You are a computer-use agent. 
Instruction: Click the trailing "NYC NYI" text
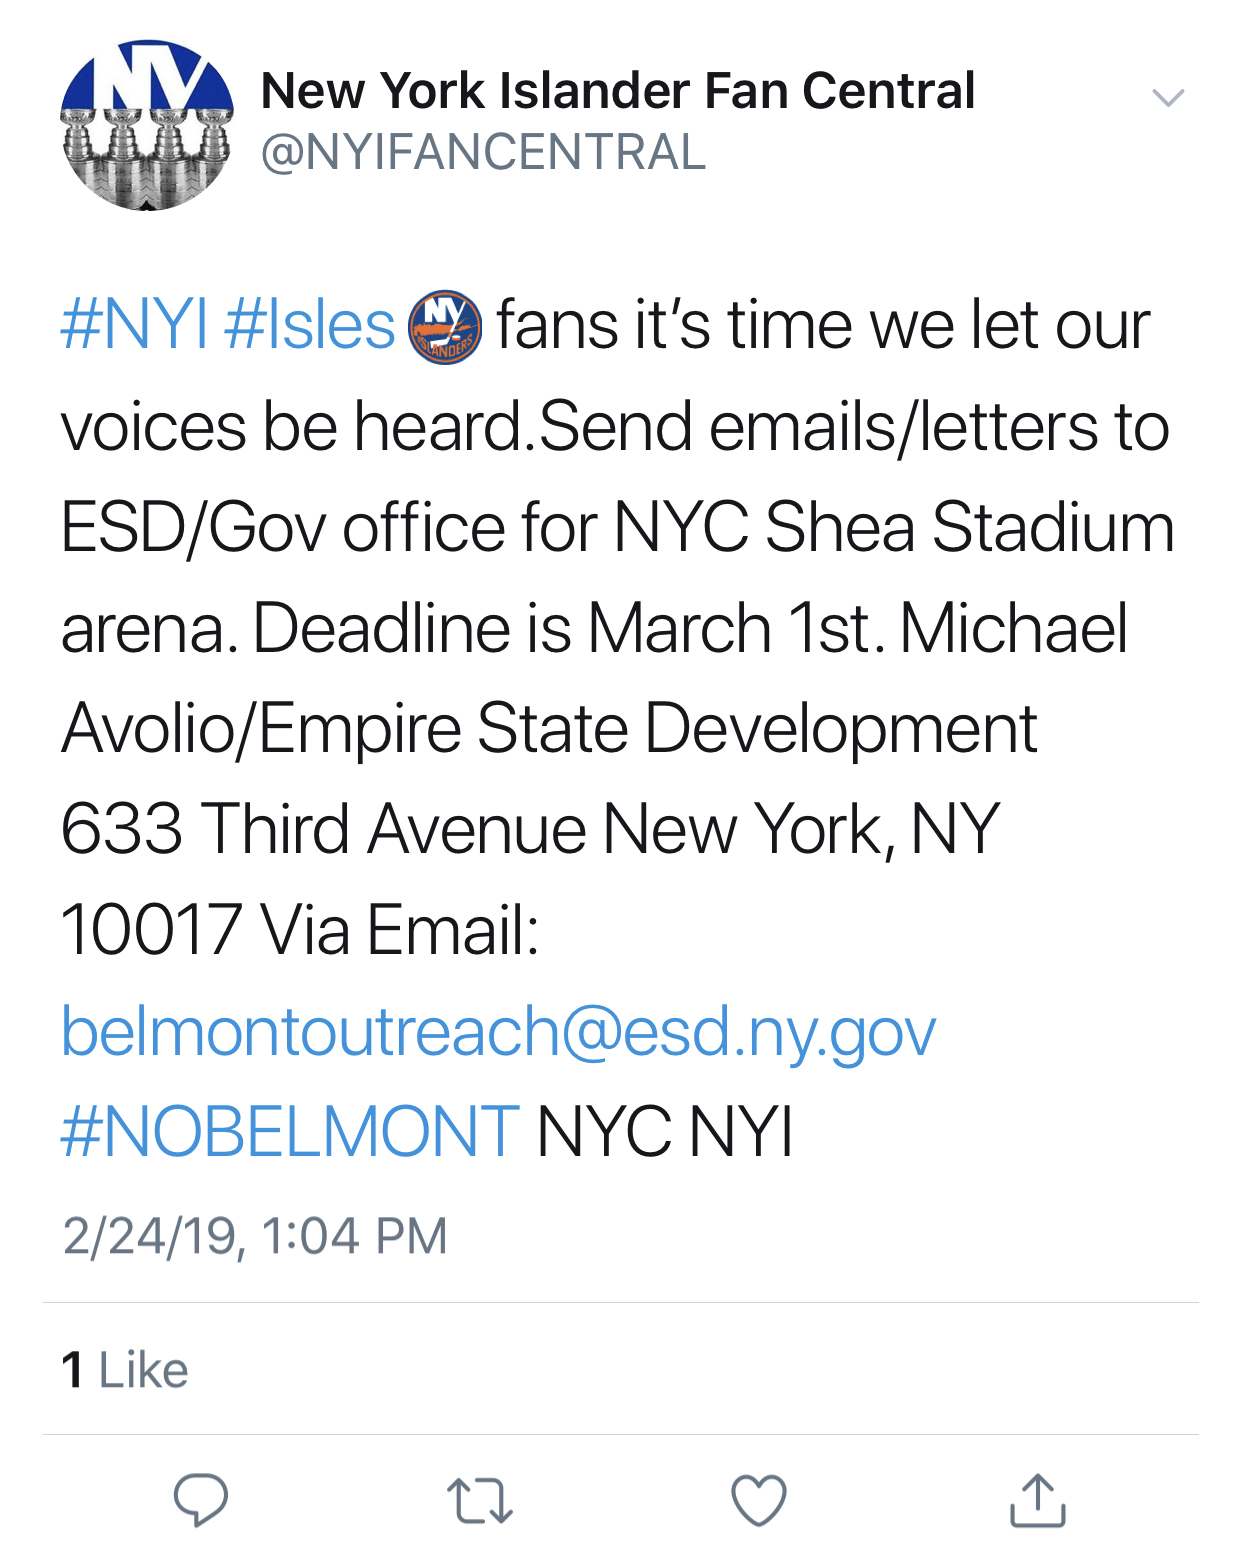665,1132
